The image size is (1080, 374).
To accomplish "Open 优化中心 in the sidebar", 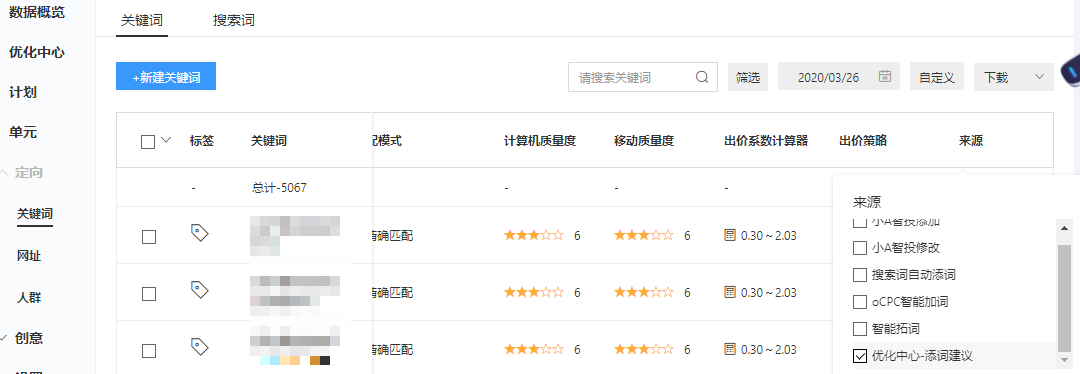I will tap(37, 52).
